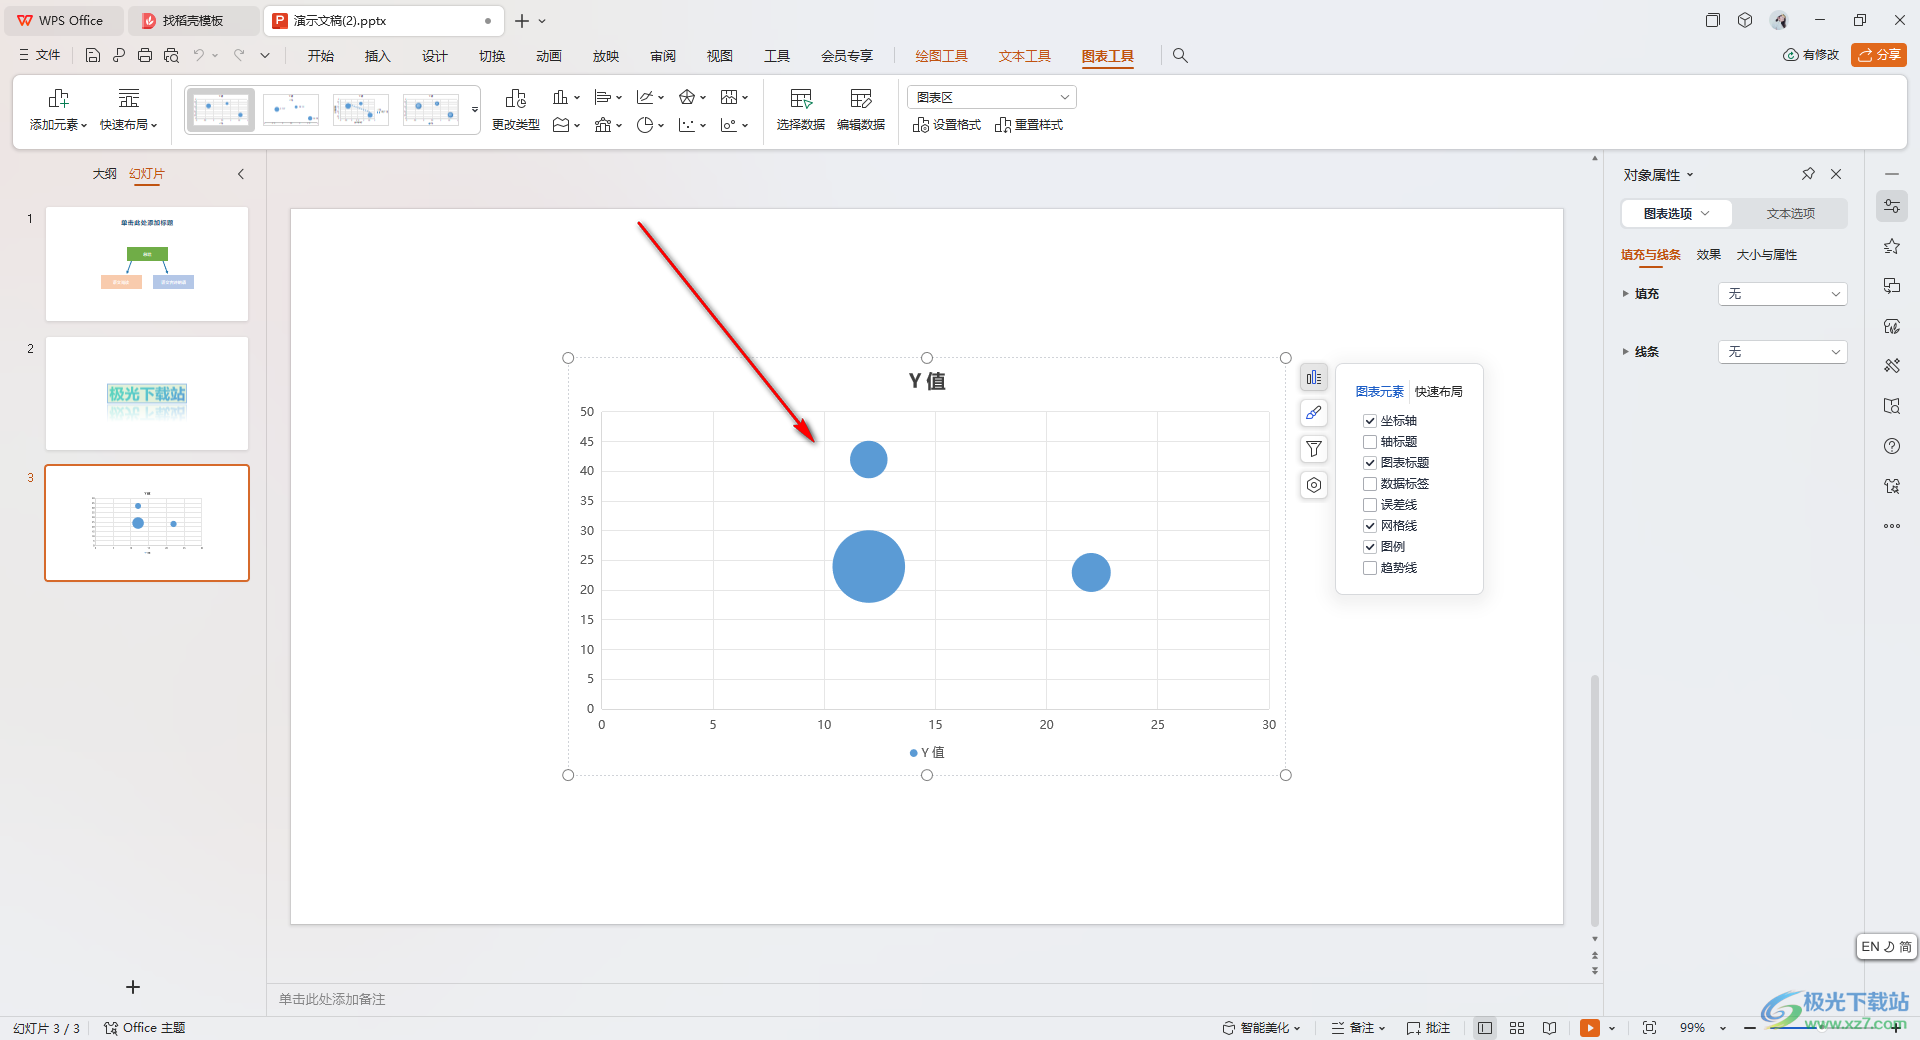Click chart settings gear icon beside chart
1920x1040 pixels.
[1314, 485]
